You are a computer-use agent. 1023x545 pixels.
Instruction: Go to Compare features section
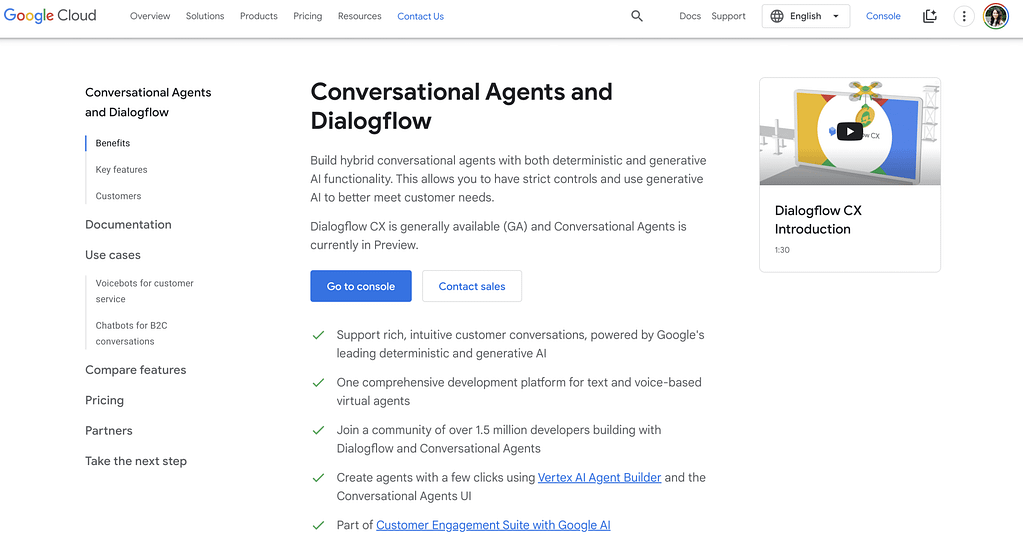[x=136, y=370]
